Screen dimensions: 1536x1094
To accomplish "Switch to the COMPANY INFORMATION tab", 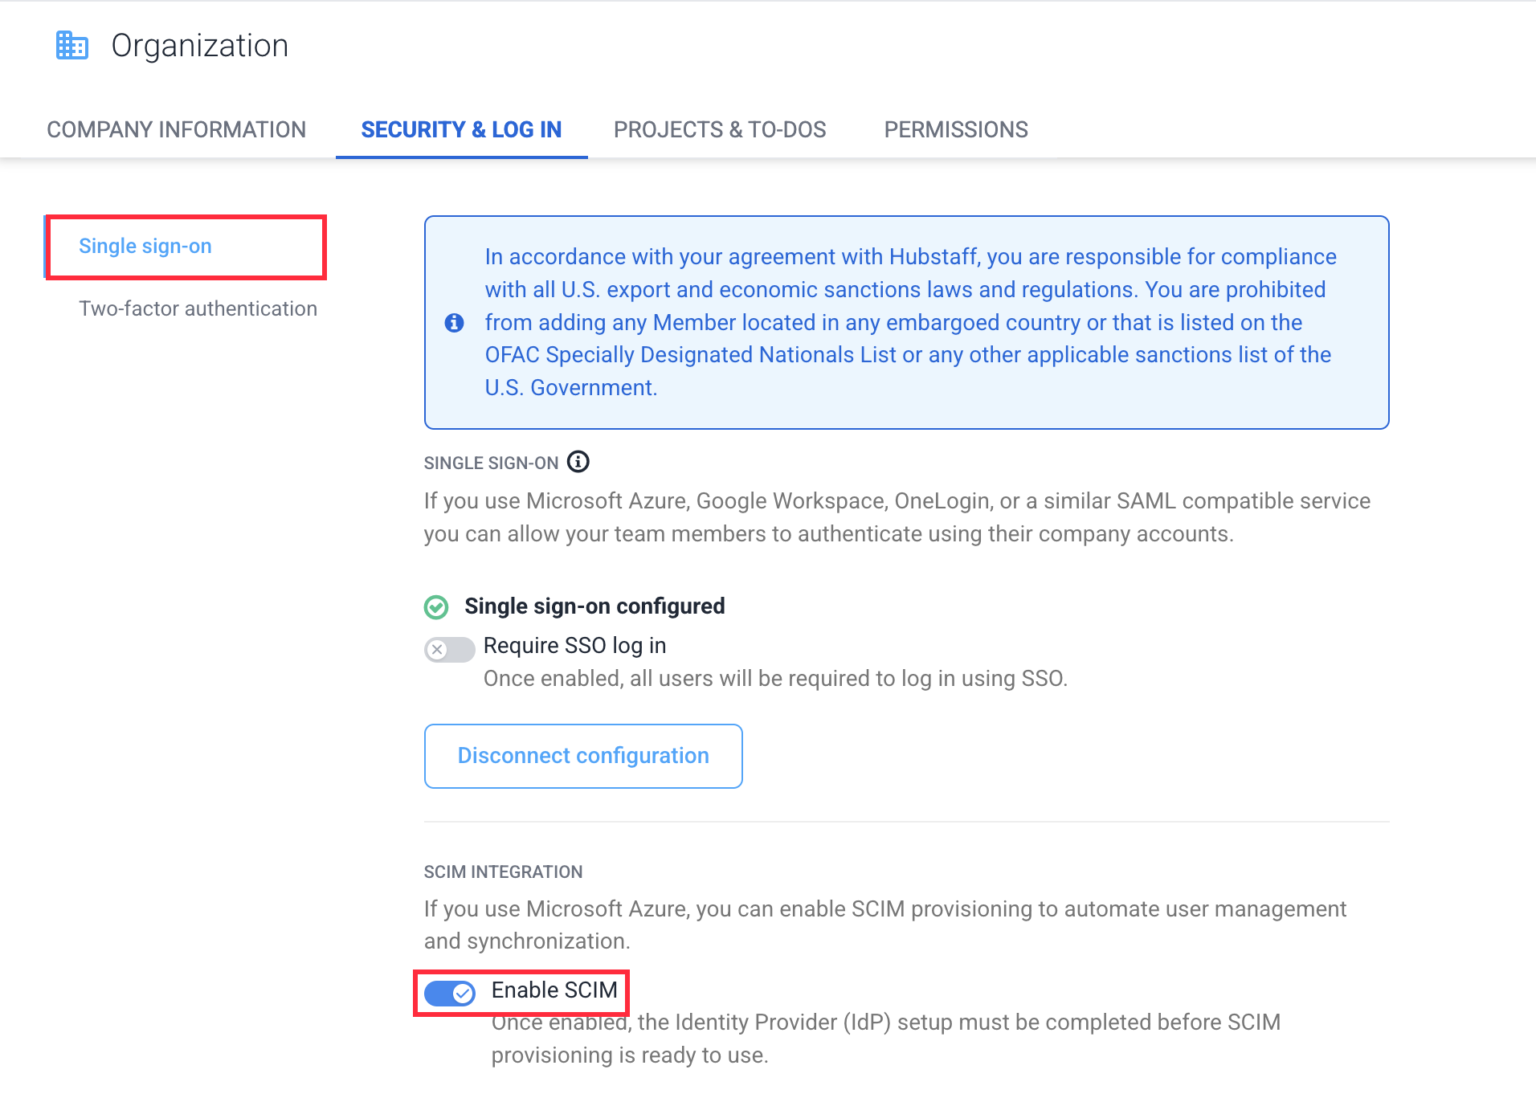I will point(176,129).
